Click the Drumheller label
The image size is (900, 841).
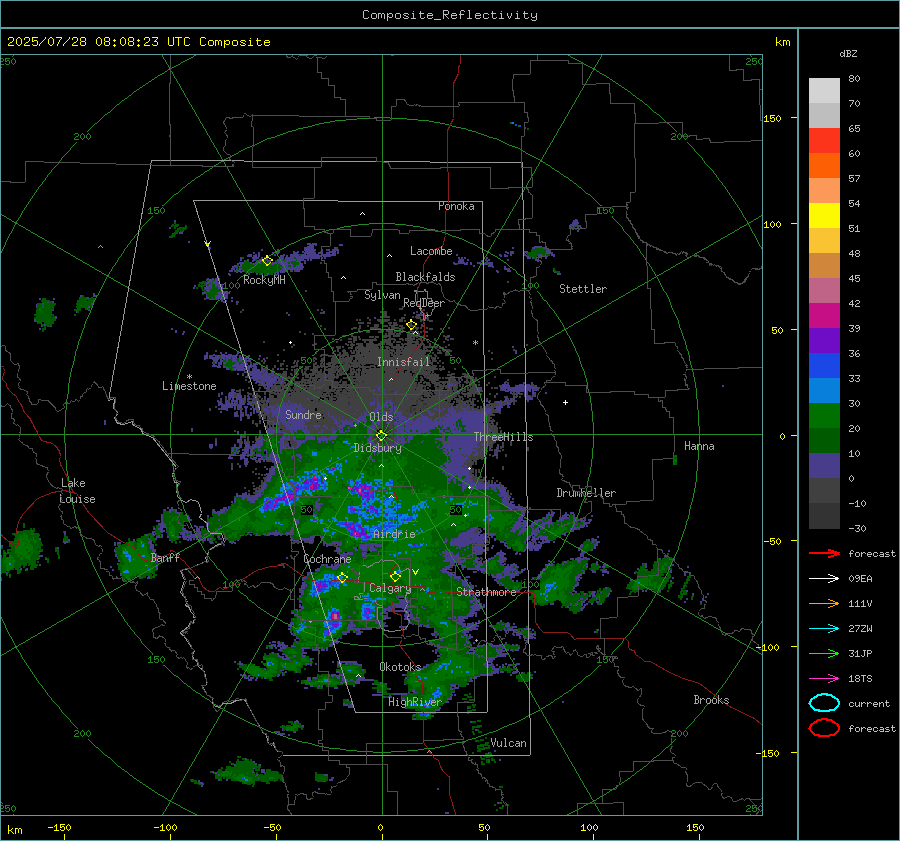click(x=586, y=493)
